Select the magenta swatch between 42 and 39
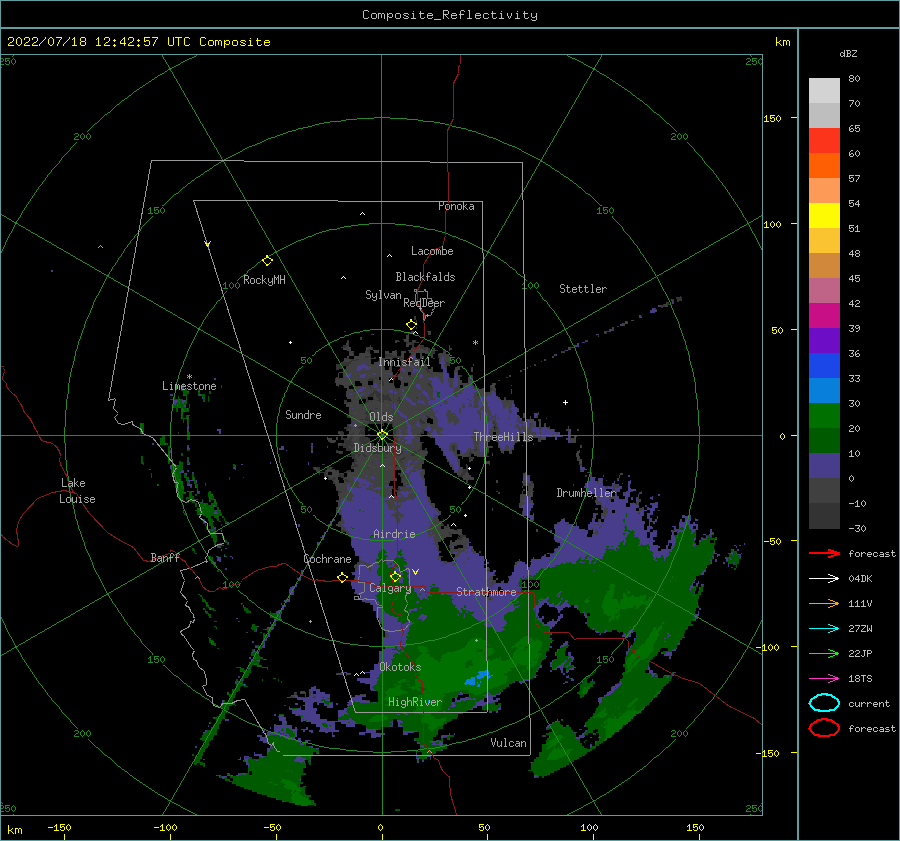This screenshot has height=841, width=900. click(824, 316)
